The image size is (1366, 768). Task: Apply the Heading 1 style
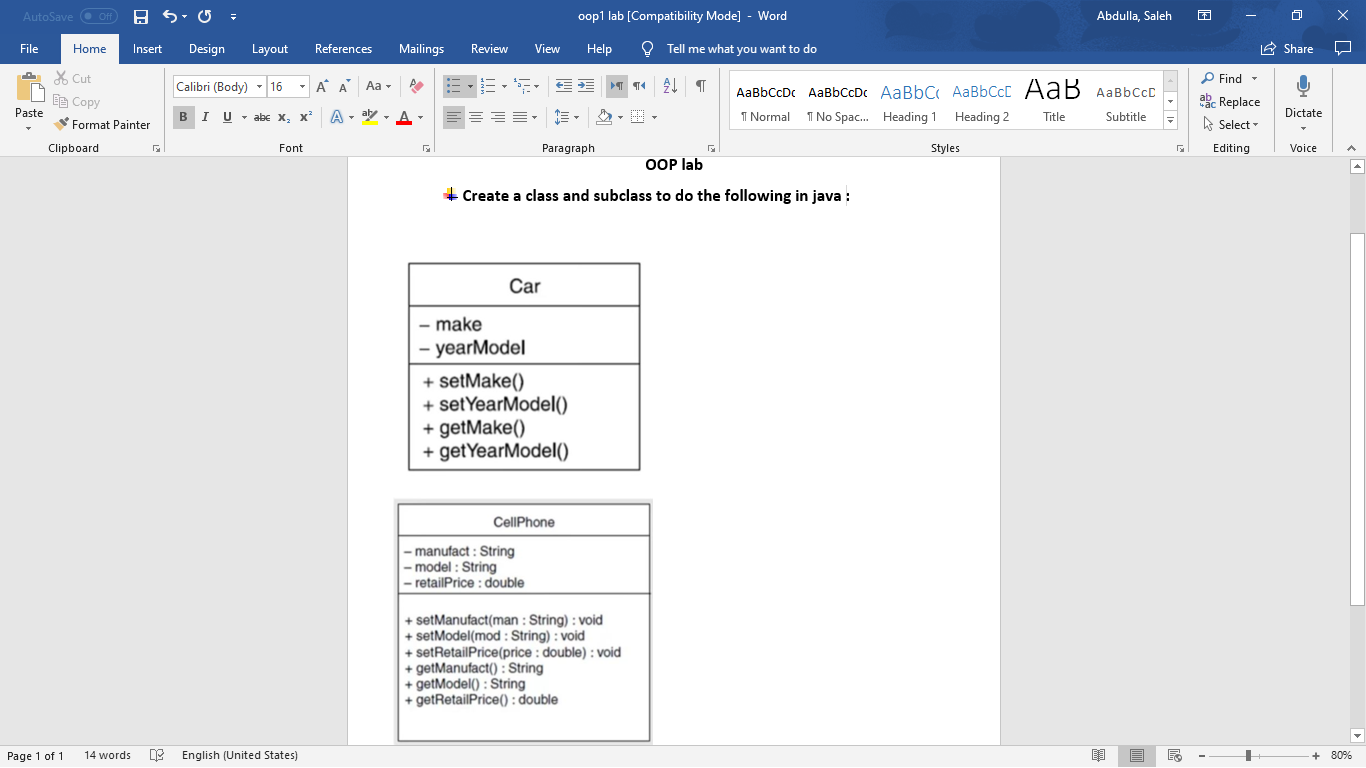(x=909, y=100)
